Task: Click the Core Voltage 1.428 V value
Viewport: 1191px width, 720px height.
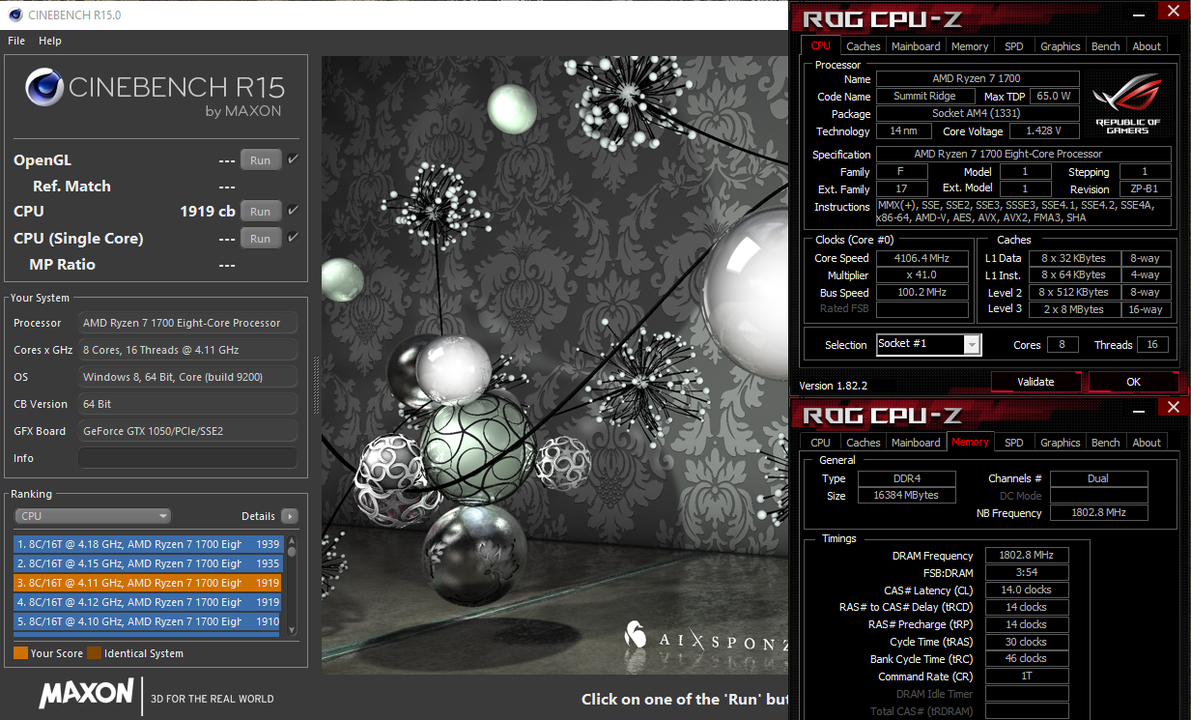Action: [x=1044, y=131]
